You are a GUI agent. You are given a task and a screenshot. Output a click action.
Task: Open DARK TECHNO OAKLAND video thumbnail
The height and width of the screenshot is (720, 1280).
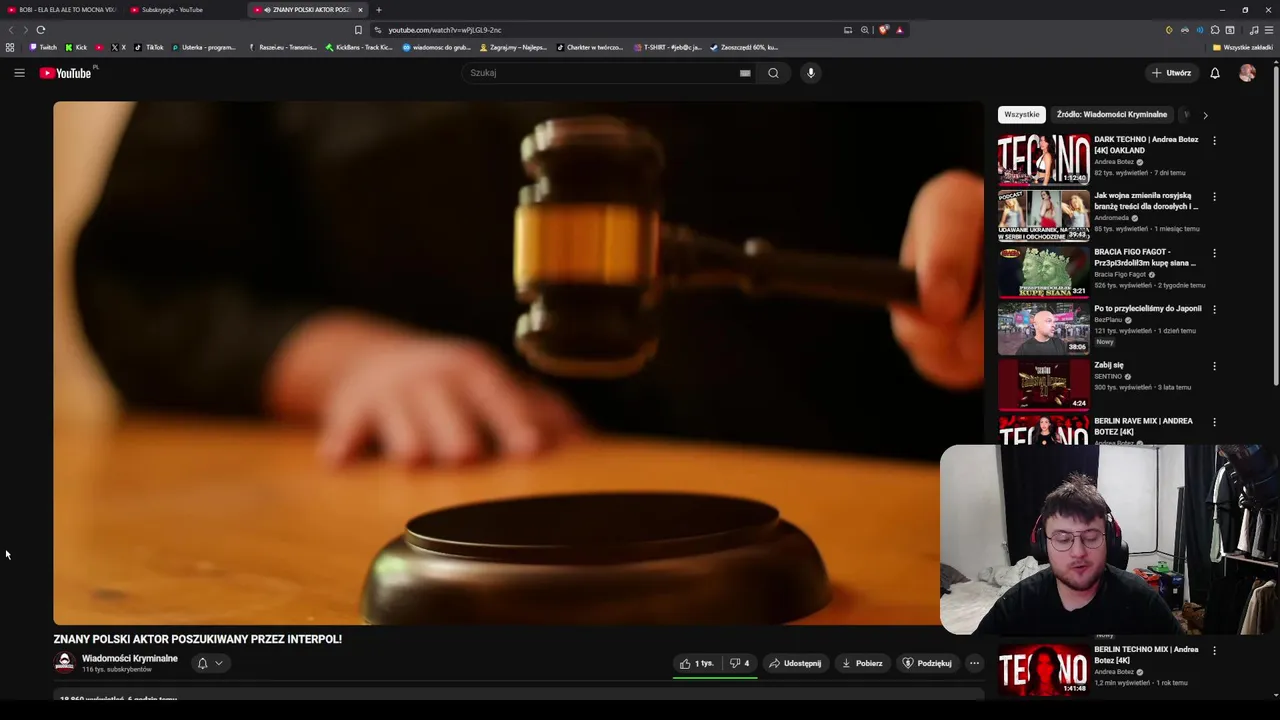tap(1044, 159)
